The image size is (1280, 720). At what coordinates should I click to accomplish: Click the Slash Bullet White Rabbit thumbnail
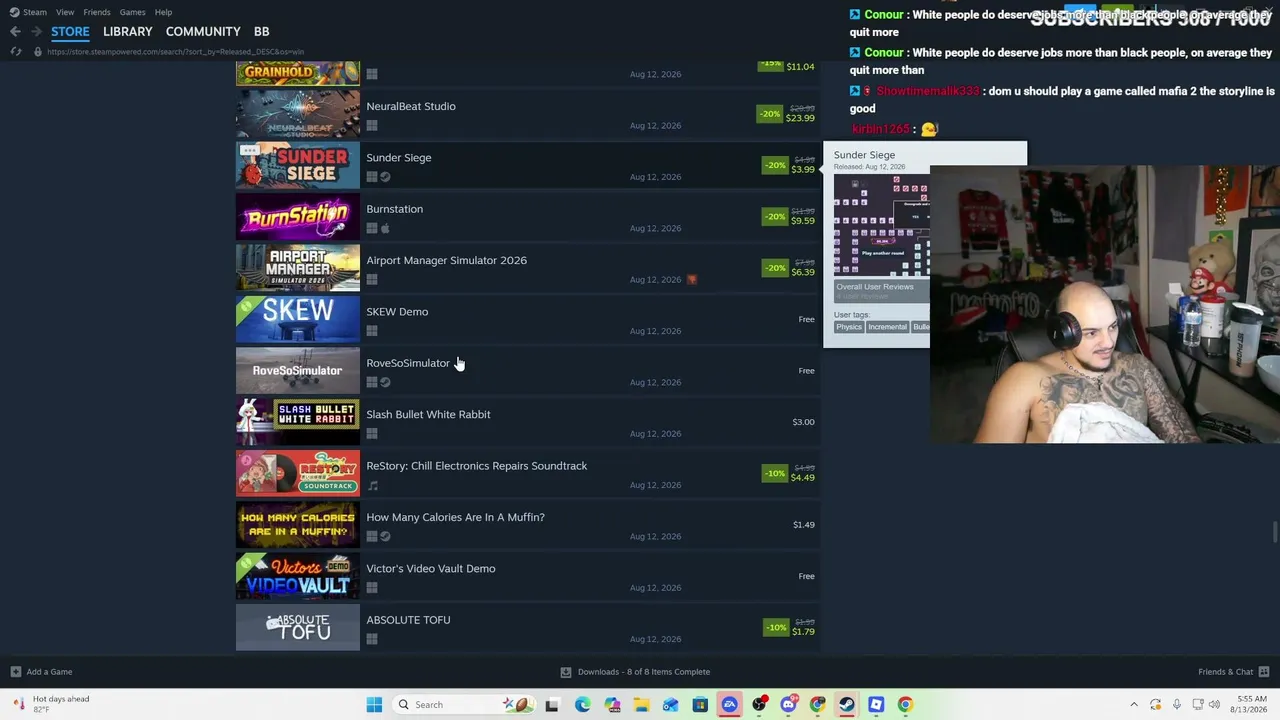tap(298, 423)
